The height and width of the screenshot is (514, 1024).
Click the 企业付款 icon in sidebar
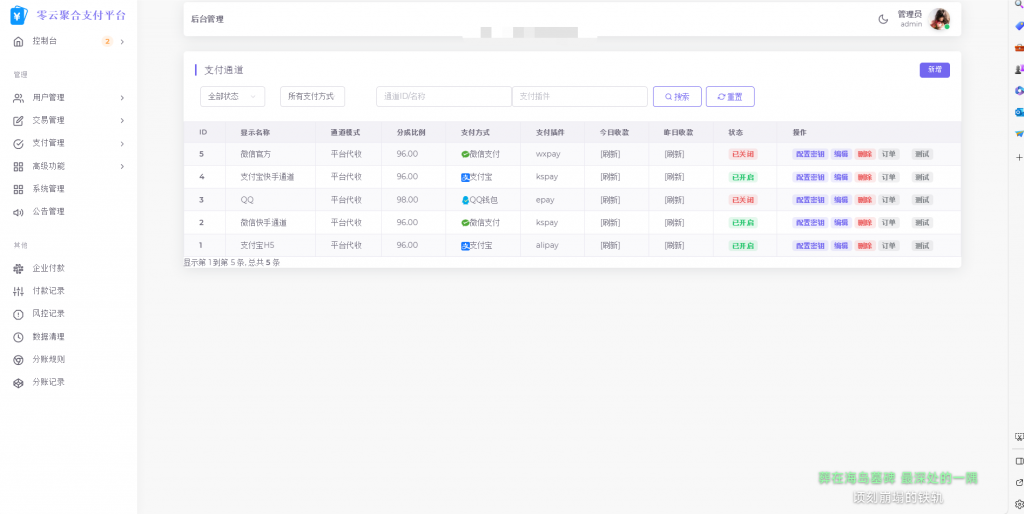18,268
